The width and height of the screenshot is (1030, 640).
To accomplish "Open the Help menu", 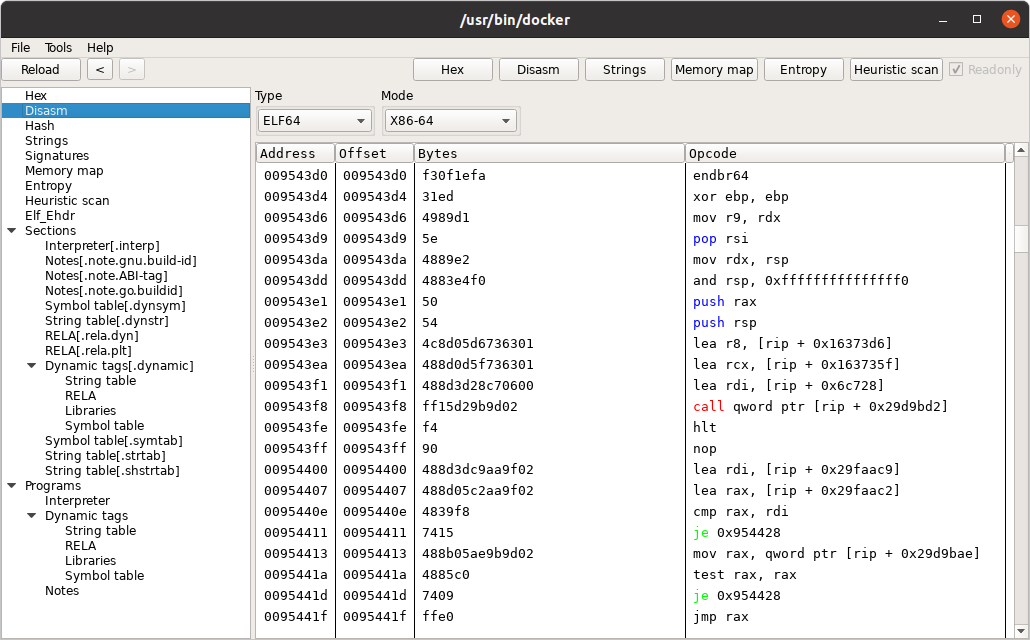I will point(100,47).
